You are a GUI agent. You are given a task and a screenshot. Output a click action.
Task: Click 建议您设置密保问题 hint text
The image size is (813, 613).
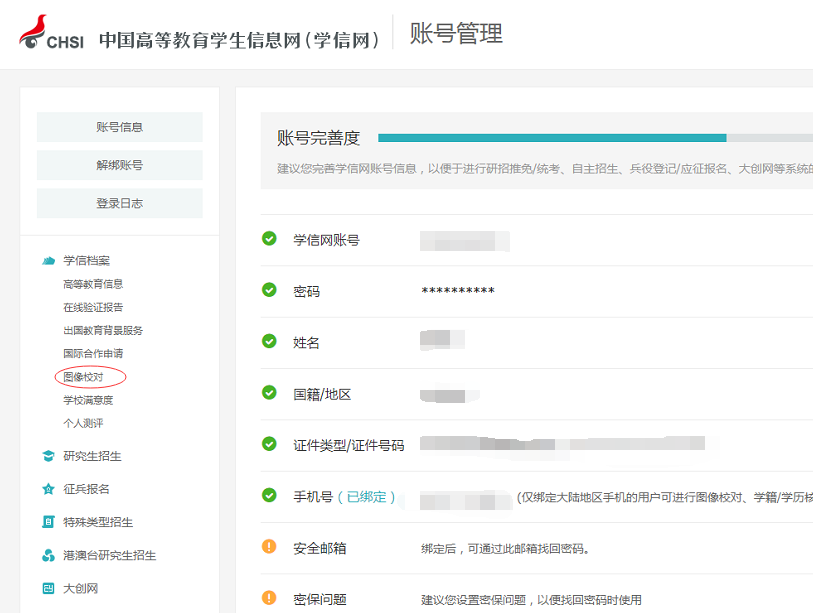tap(531, 600)
